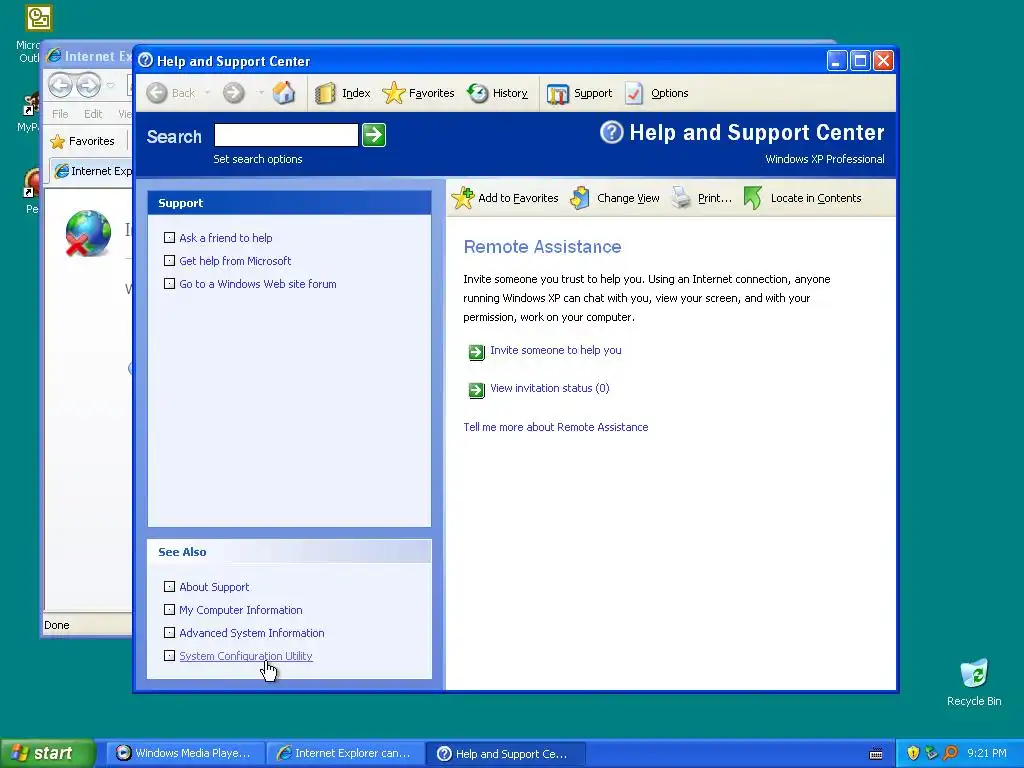Click the security shield tray icon
This screenshot has height=768, width=1024.
(913, 753)
